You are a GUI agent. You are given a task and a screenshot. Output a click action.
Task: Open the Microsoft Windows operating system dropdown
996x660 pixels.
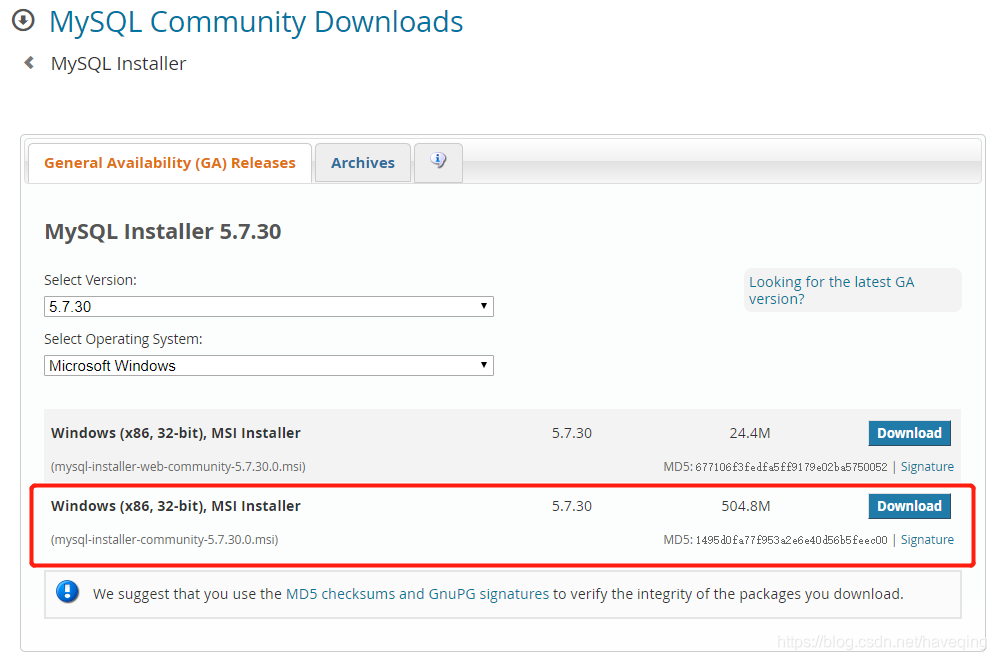(268, 365)
